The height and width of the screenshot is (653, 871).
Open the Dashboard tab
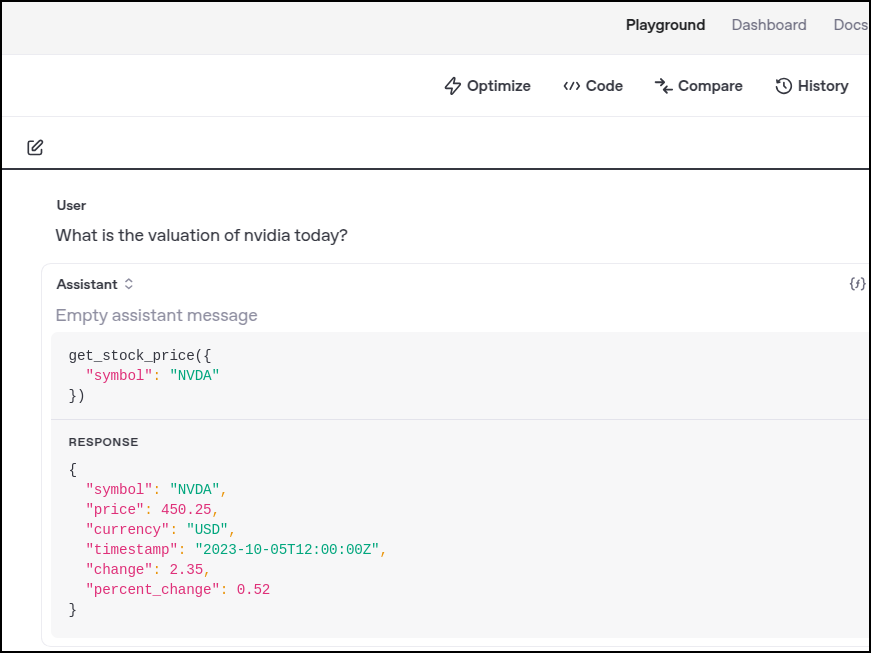768,25
